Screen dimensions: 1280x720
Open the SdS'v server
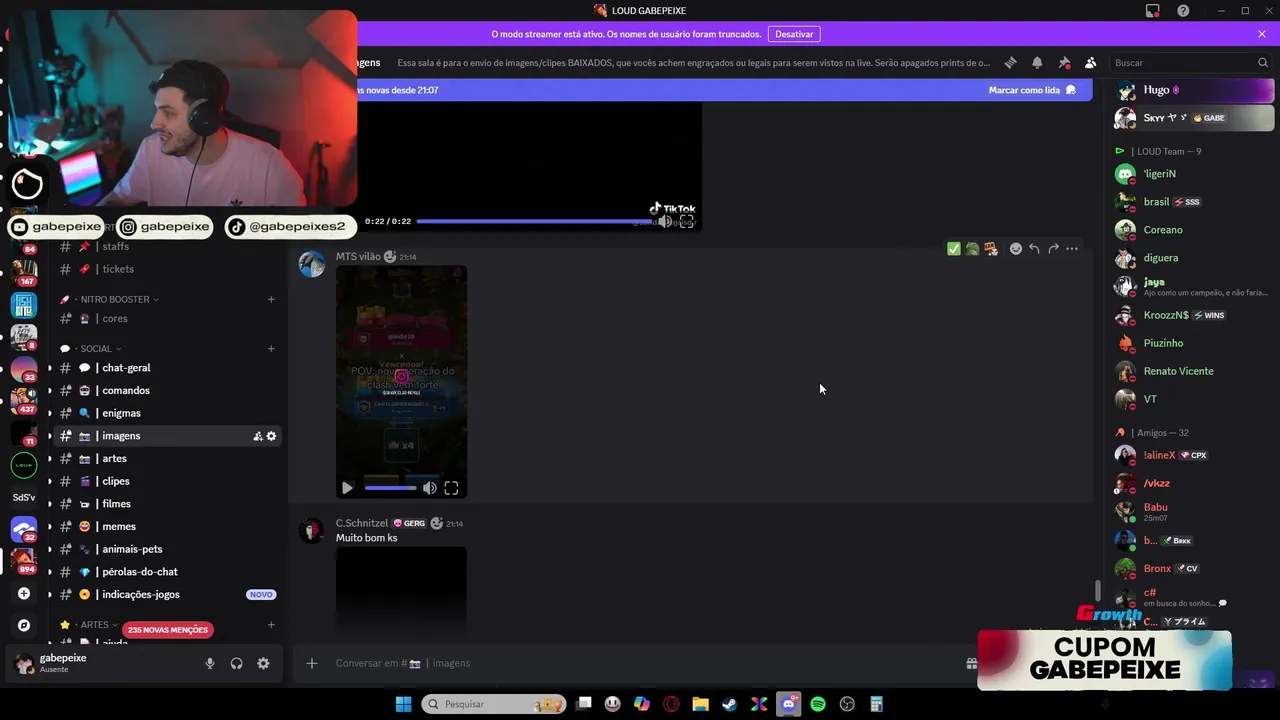tap(24, 497)
